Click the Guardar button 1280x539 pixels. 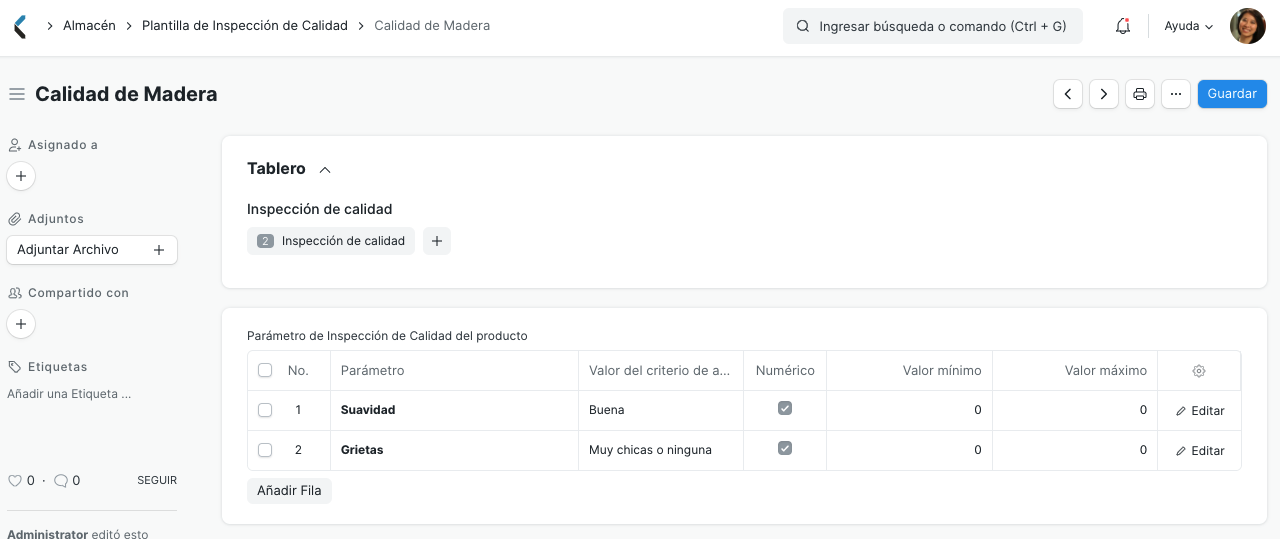click(x=1232, y=94)
